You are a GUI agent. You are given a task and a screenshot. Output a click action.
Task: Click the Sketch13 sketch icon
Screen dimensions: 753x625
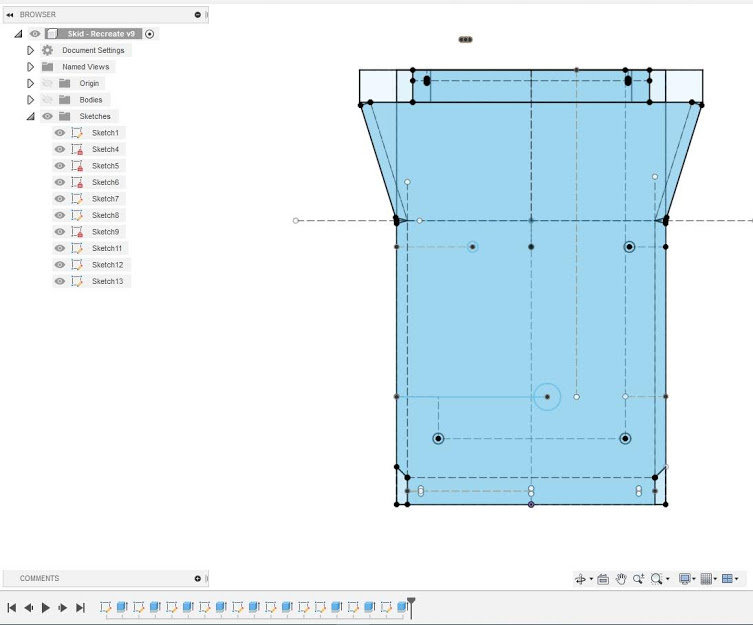click(77, 281)
